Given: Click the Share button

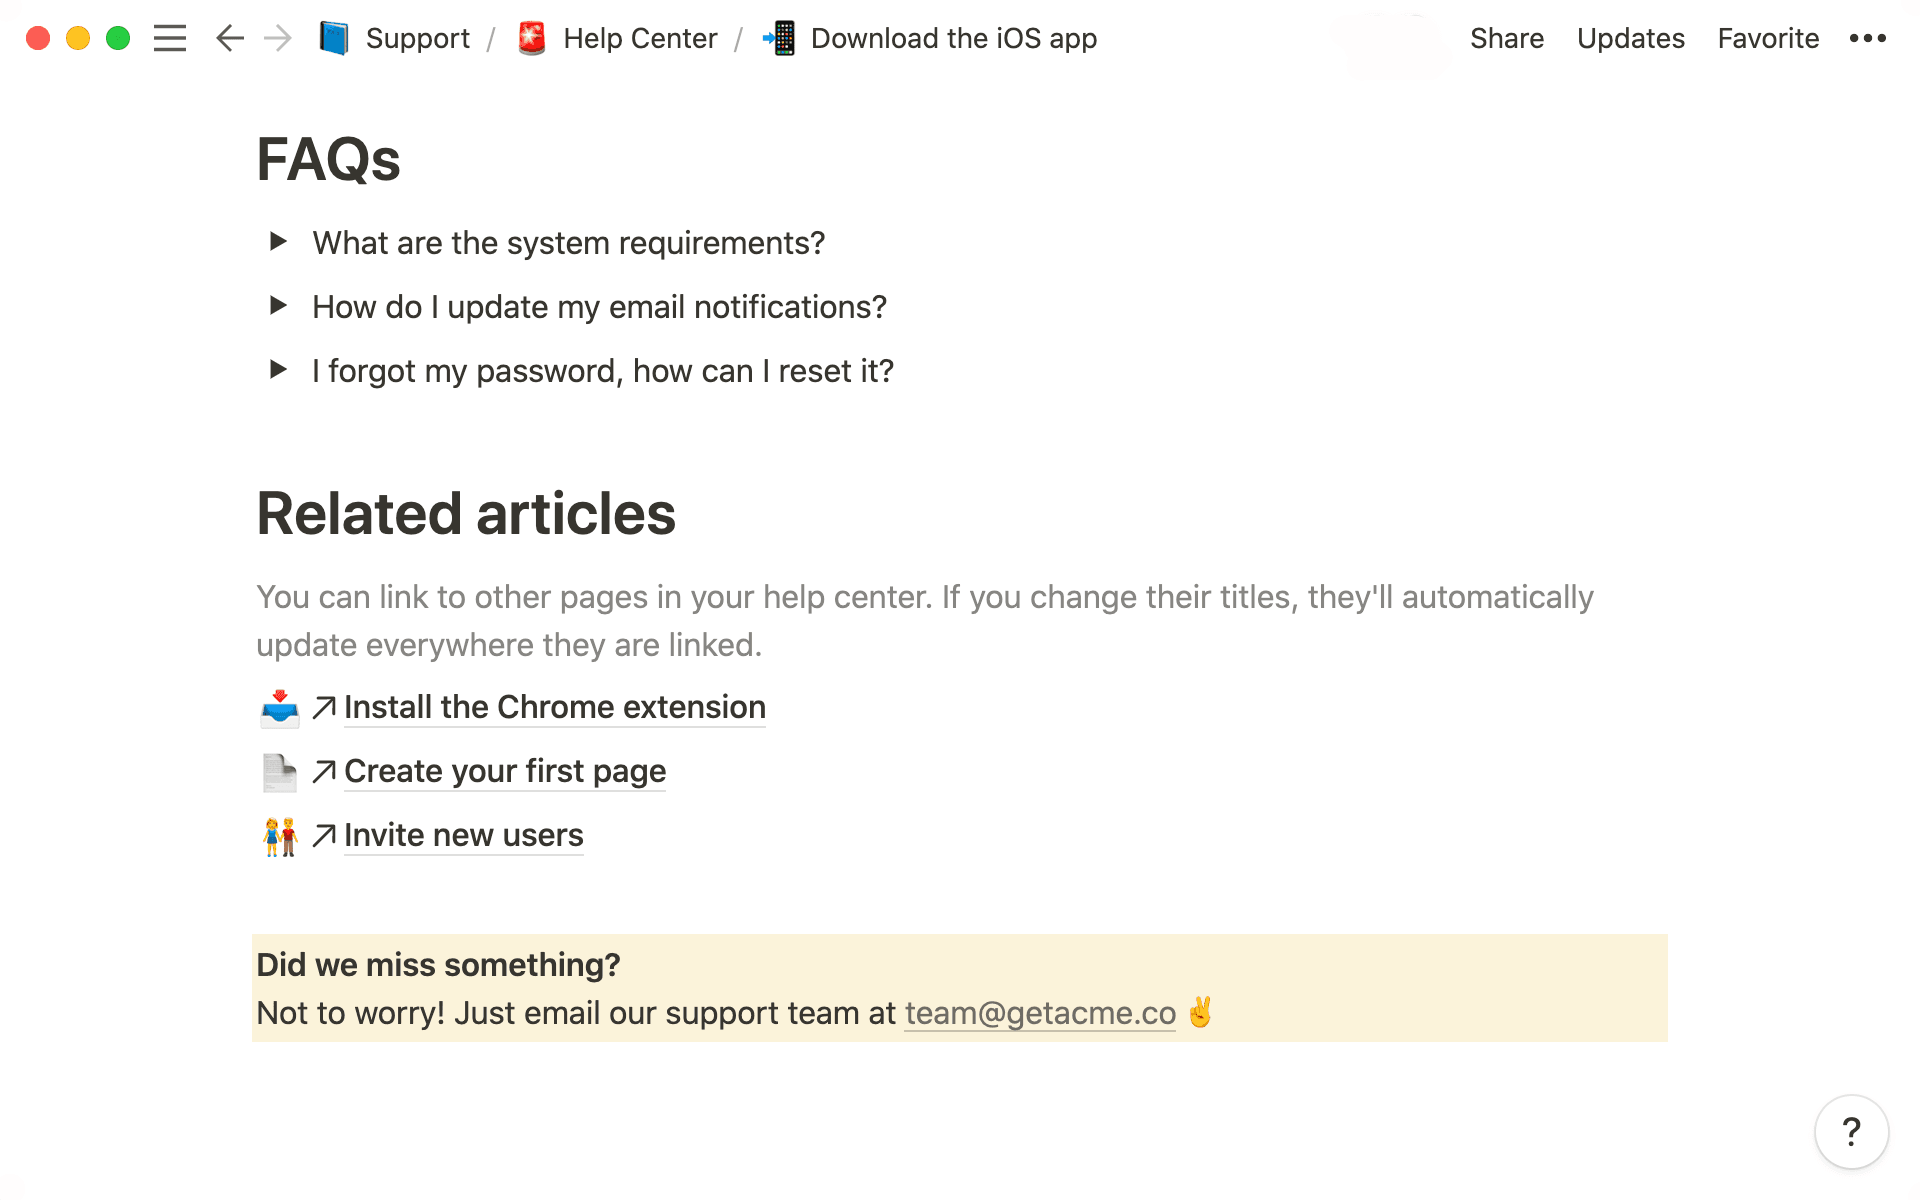Looking at the screenshot, I should [x=1506, y=39].
